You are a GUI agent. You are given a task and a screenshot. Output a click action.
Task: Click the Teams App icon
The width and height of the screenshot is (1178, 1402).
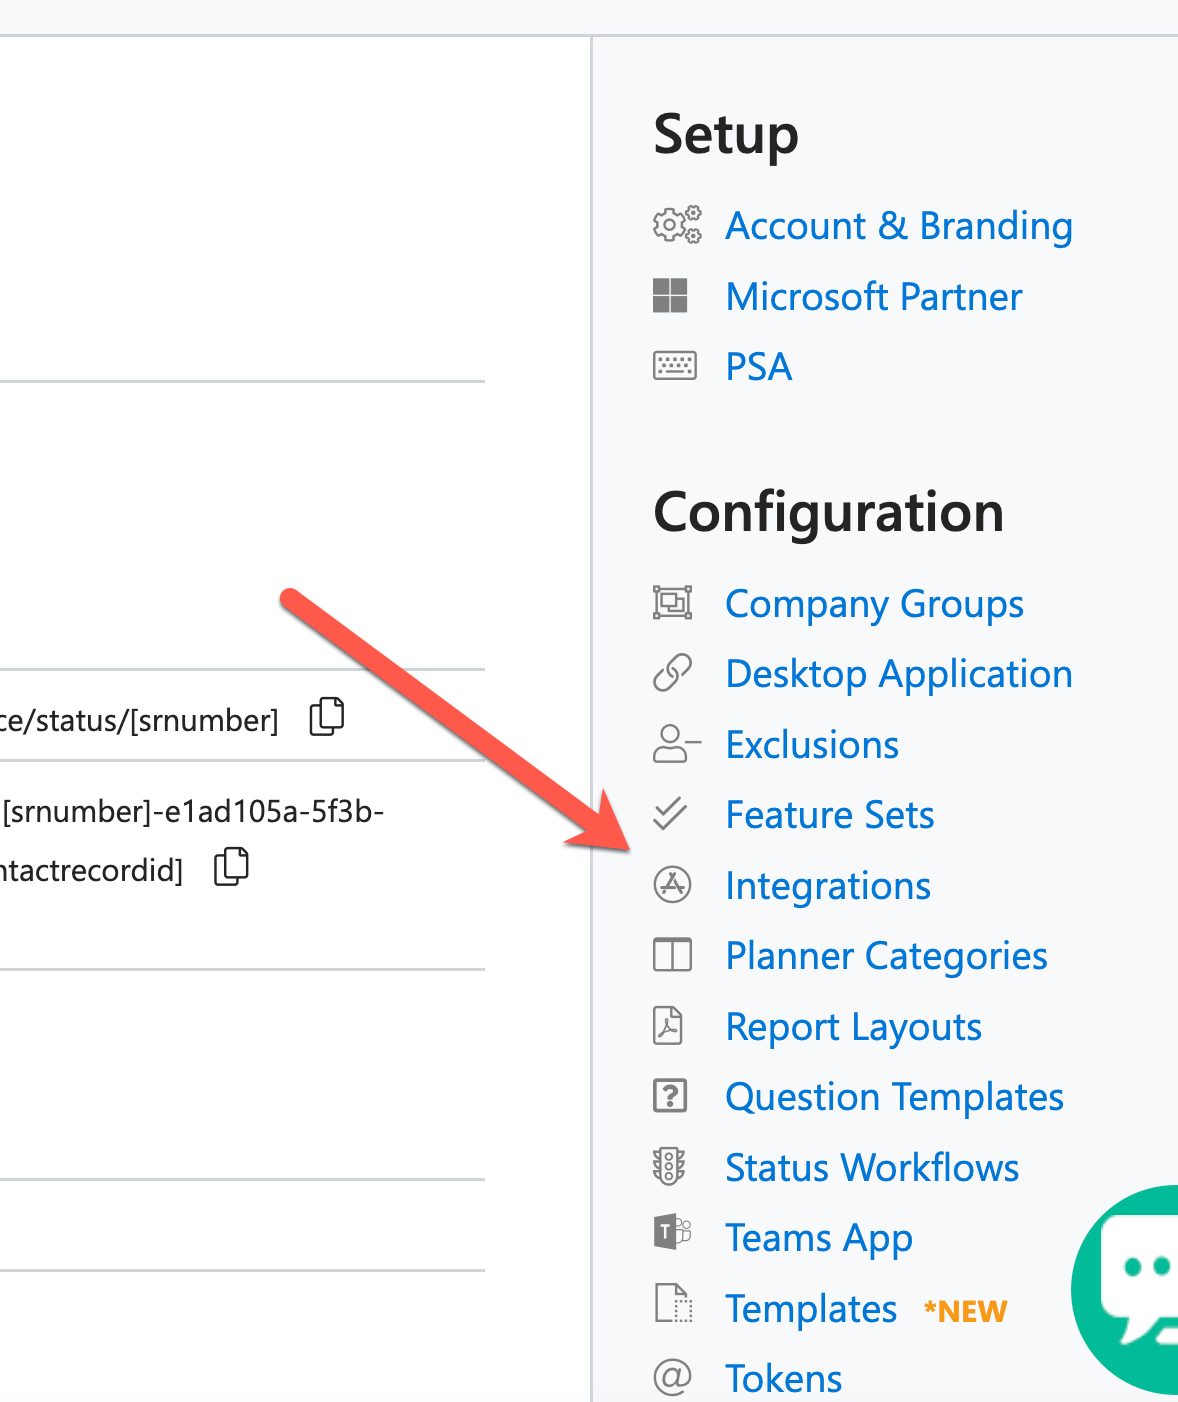(x=672, y=1232)
